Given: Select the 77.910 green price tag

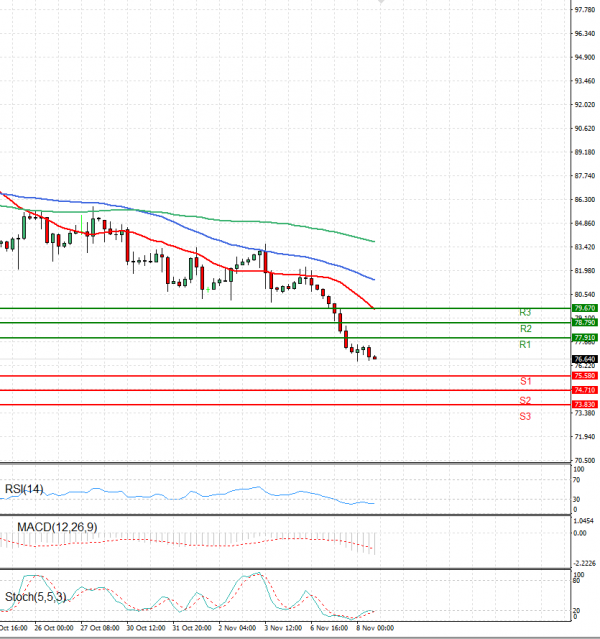Looking at the screenshot, I should coord(585,337).
